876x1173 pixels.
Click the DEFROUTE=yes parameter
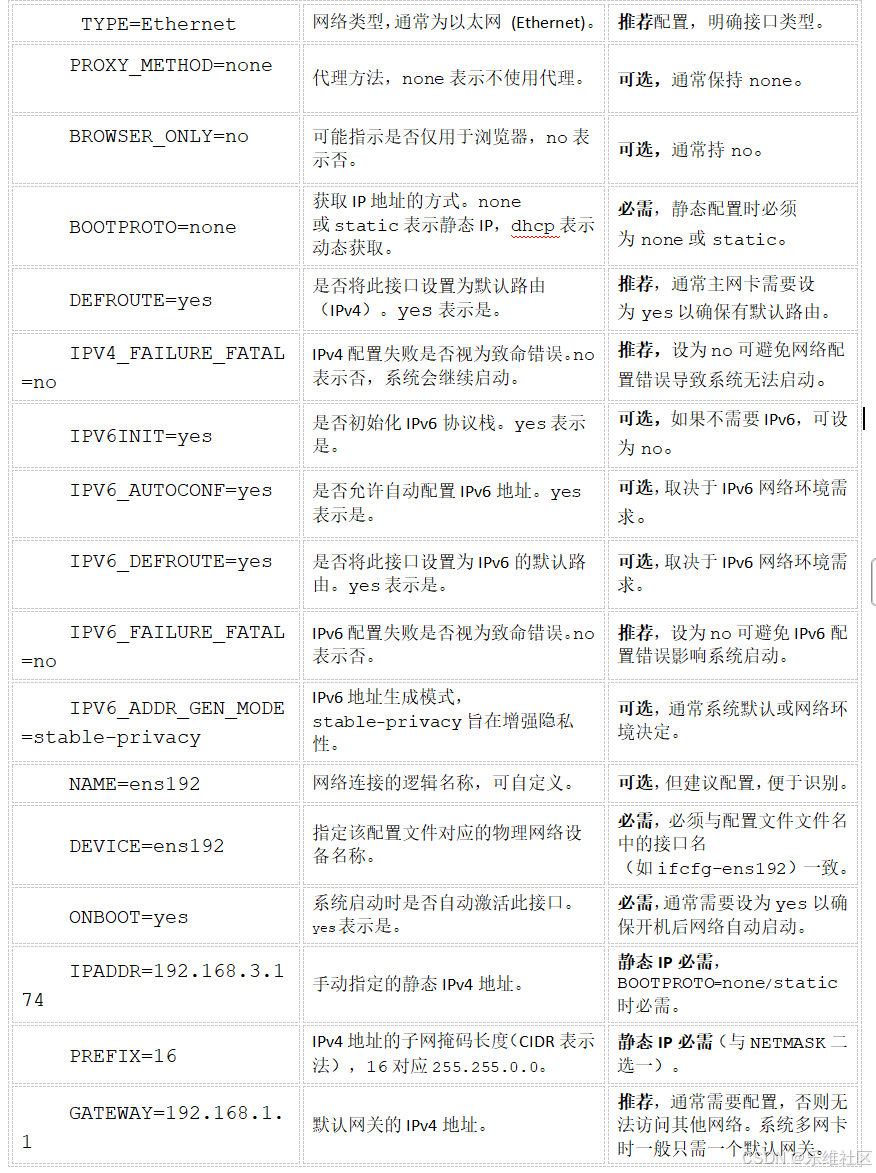point(141,300)
